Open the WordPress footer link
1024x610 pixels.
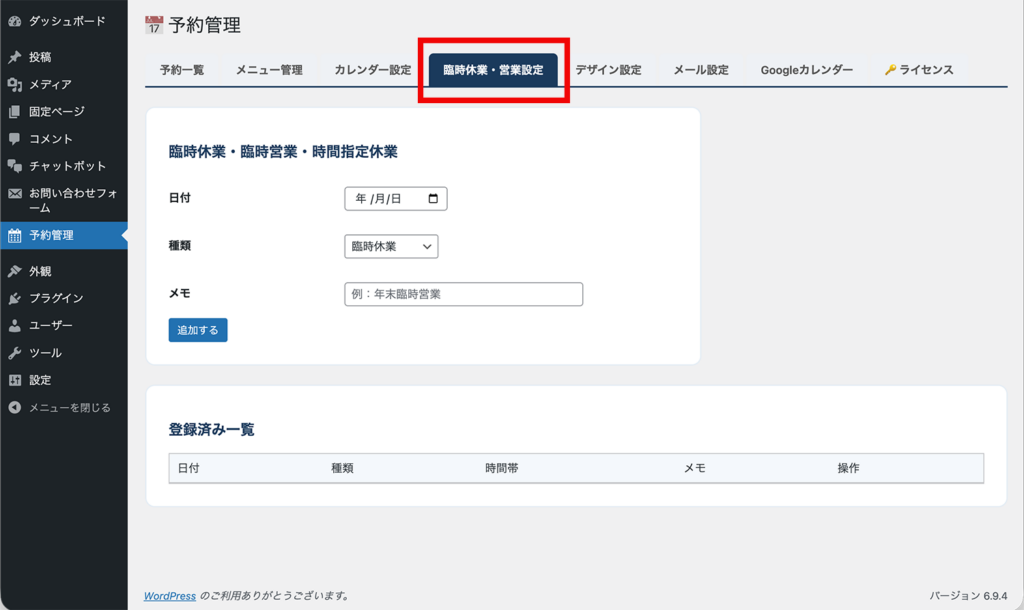click(168, 595)
